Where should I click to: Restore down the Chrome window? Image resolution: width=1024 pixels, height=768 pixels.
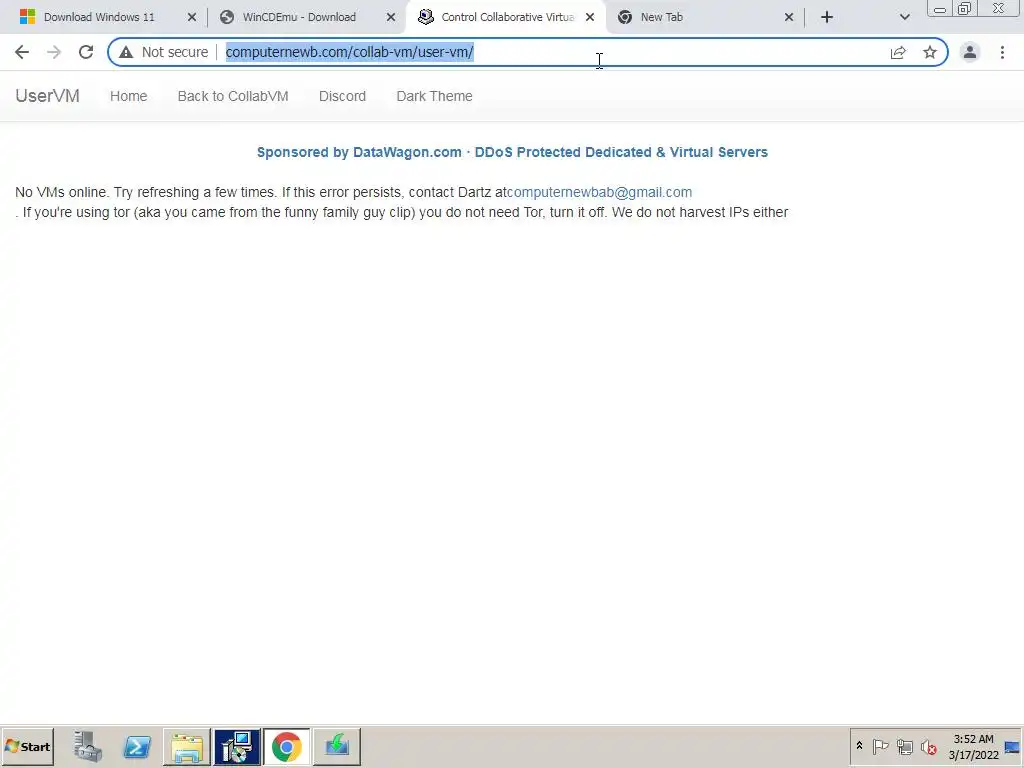pos(964,9)
